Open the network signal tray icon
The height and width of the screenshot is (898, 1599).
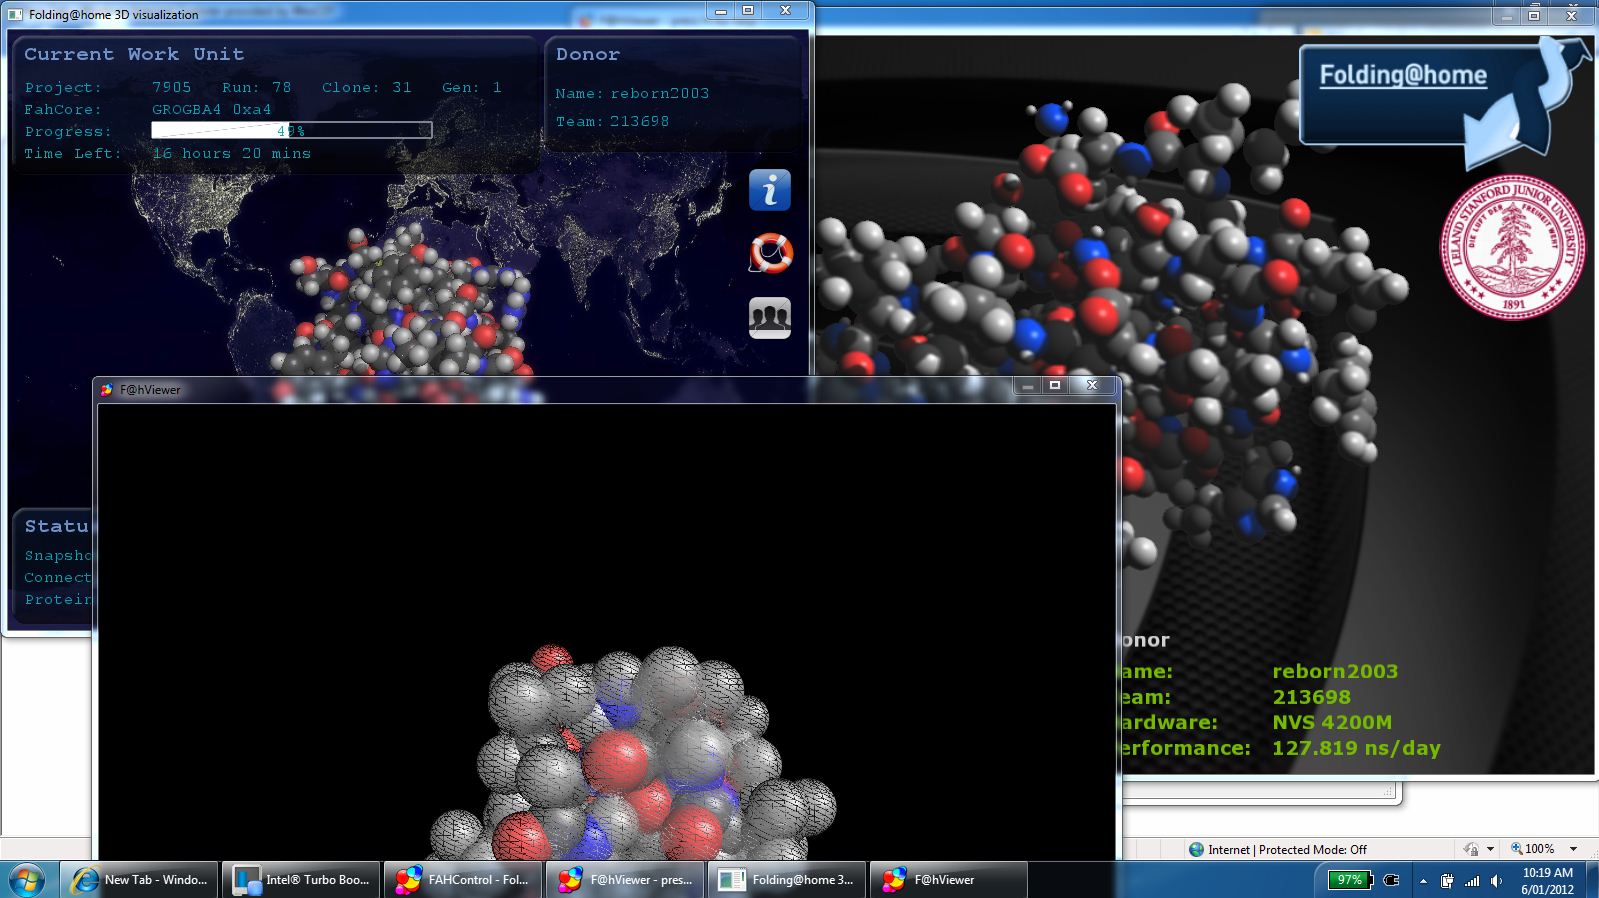click(x=1472, y=880)
